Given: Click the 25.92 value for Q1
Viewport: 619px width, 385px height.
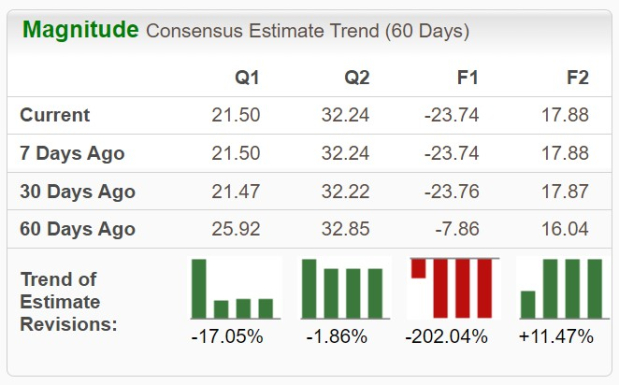Looking at the screenshot, I should [236, 229].
